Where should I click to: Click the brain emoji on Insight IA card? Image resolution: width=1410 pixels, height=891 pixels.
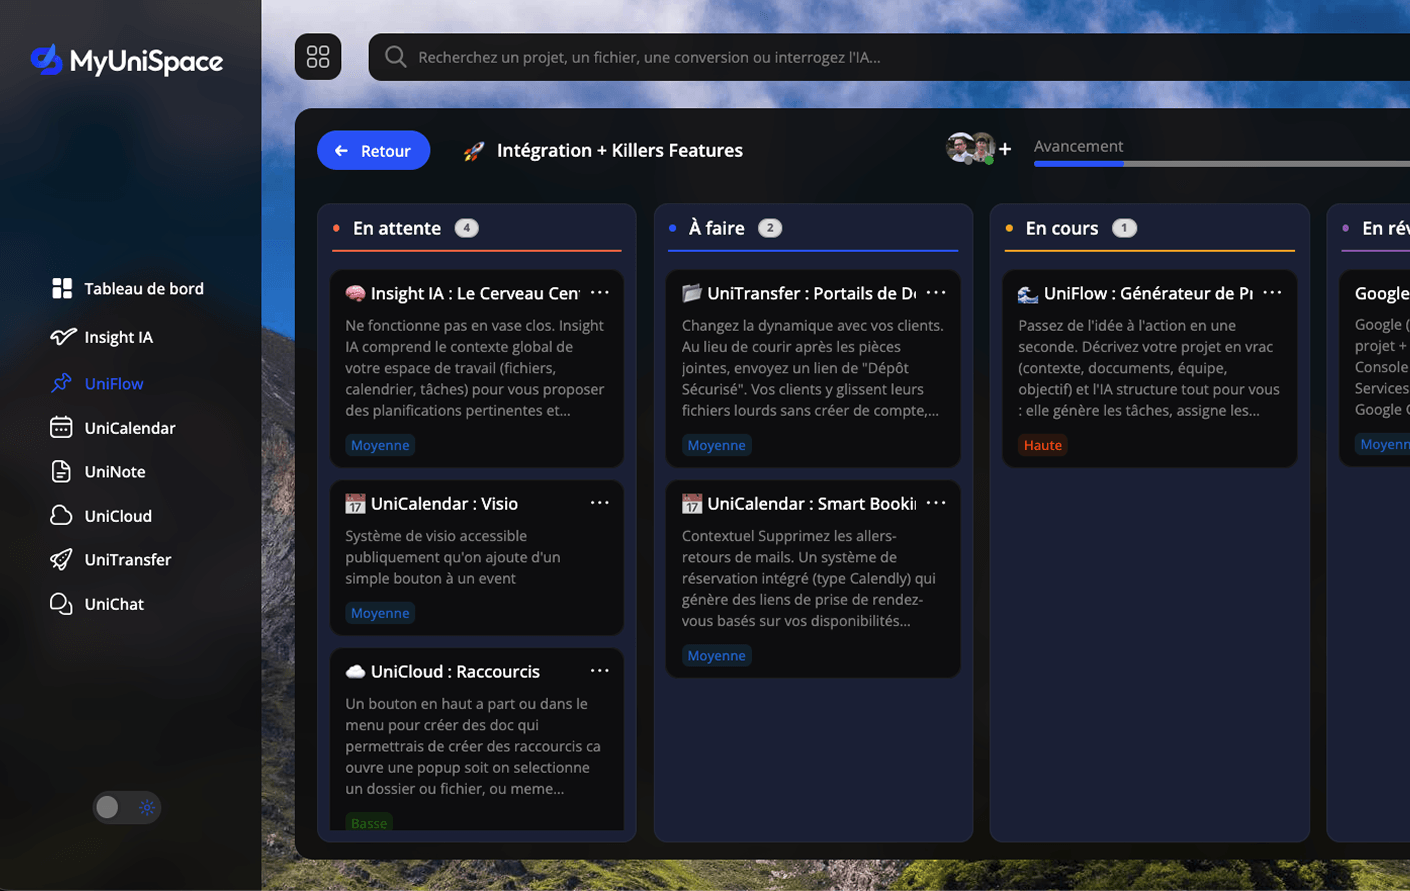pos(355,293)
